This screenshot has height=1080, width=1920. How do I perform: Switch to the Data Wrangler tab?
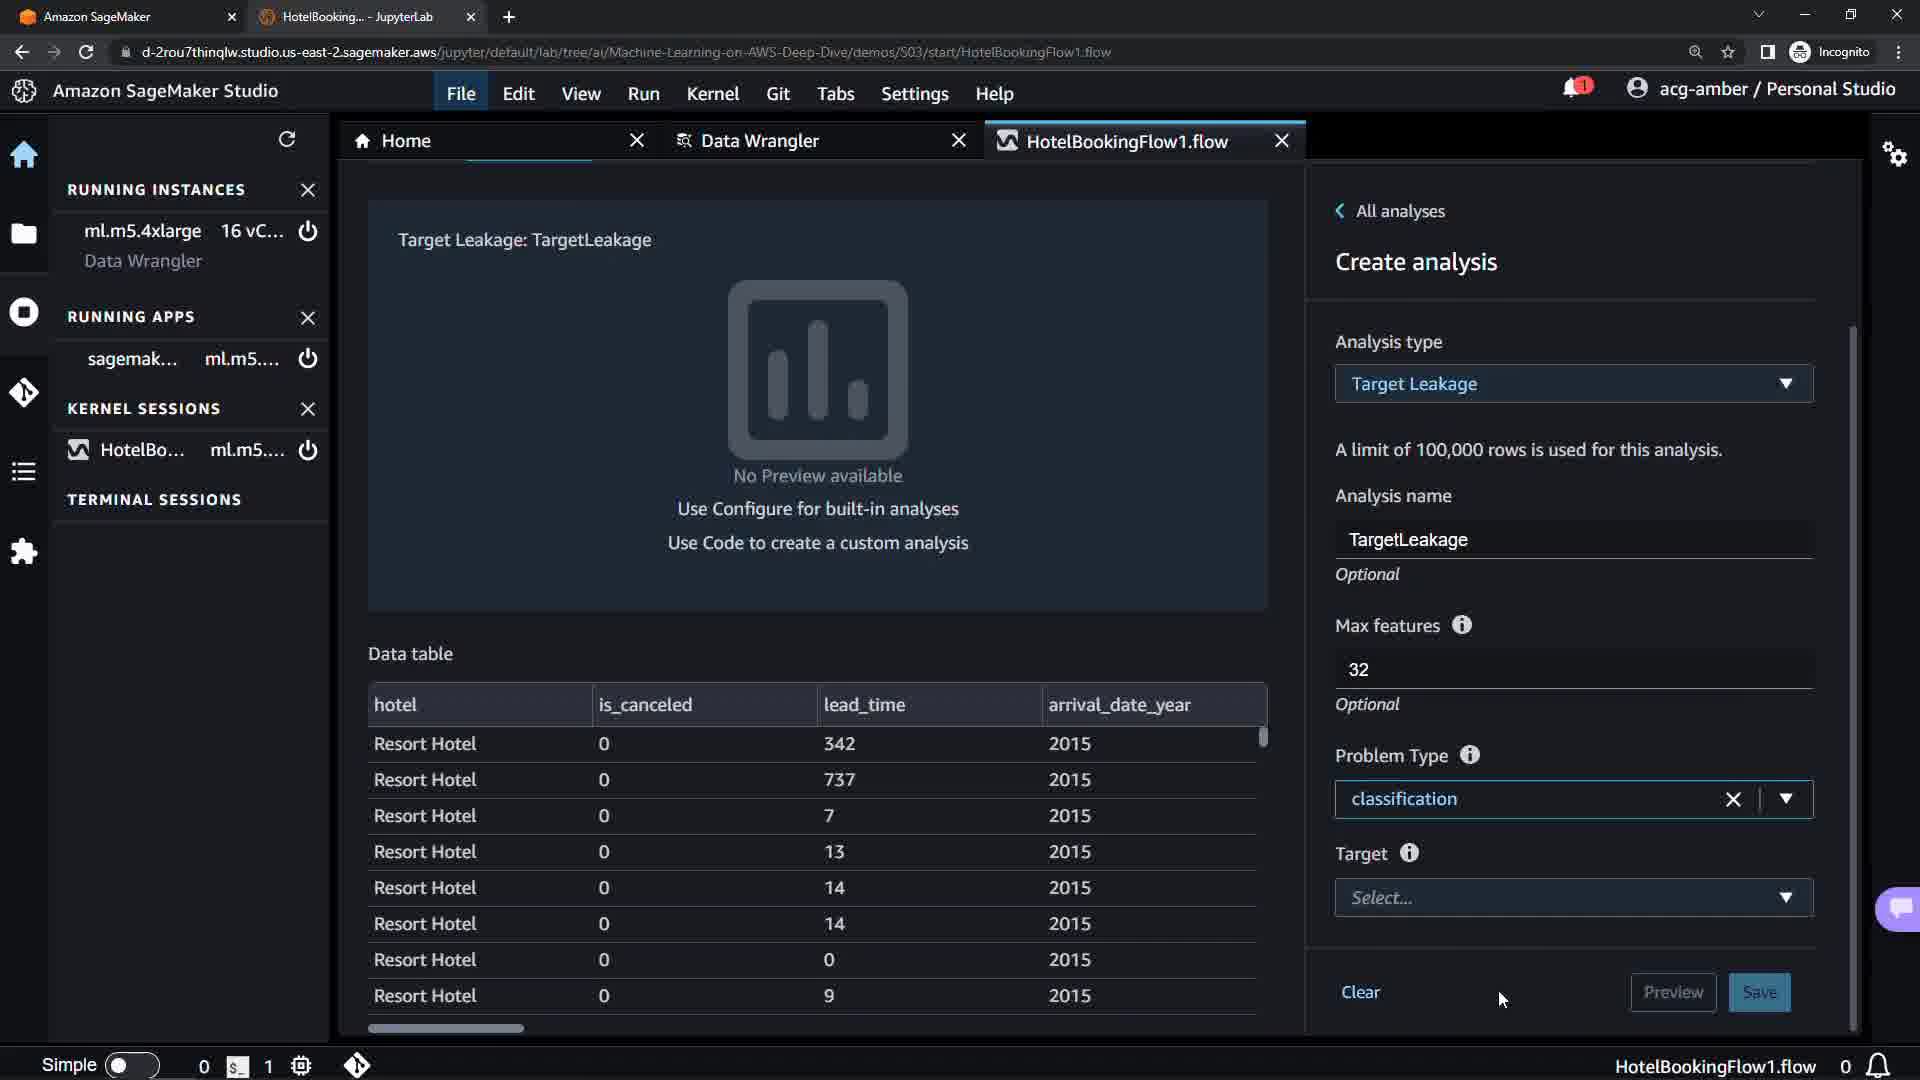pos(759,141)
